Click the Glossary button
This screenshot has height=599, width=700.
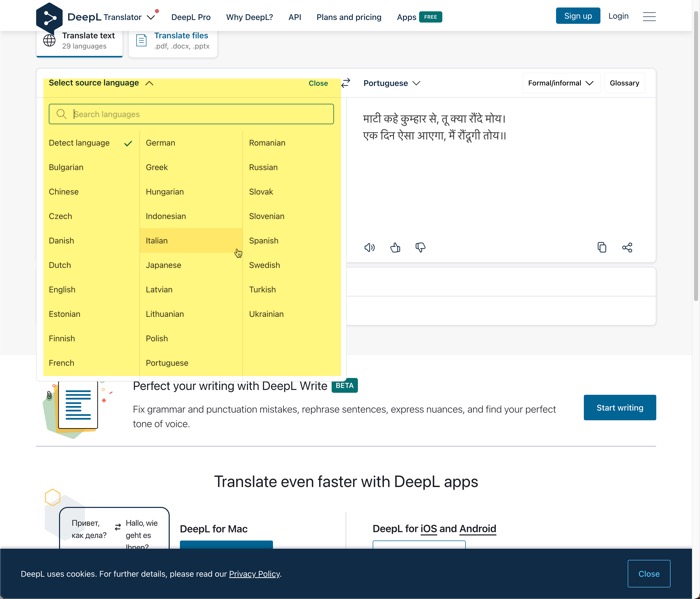(x=624, y=83)
